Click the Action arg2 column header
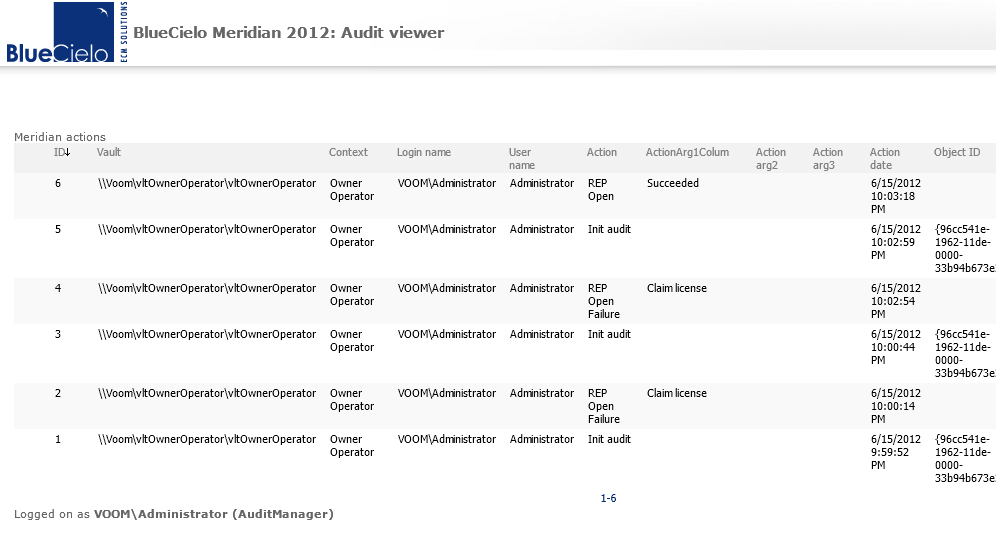The width and height of the screenshot is (996, 540). point(771,159)
